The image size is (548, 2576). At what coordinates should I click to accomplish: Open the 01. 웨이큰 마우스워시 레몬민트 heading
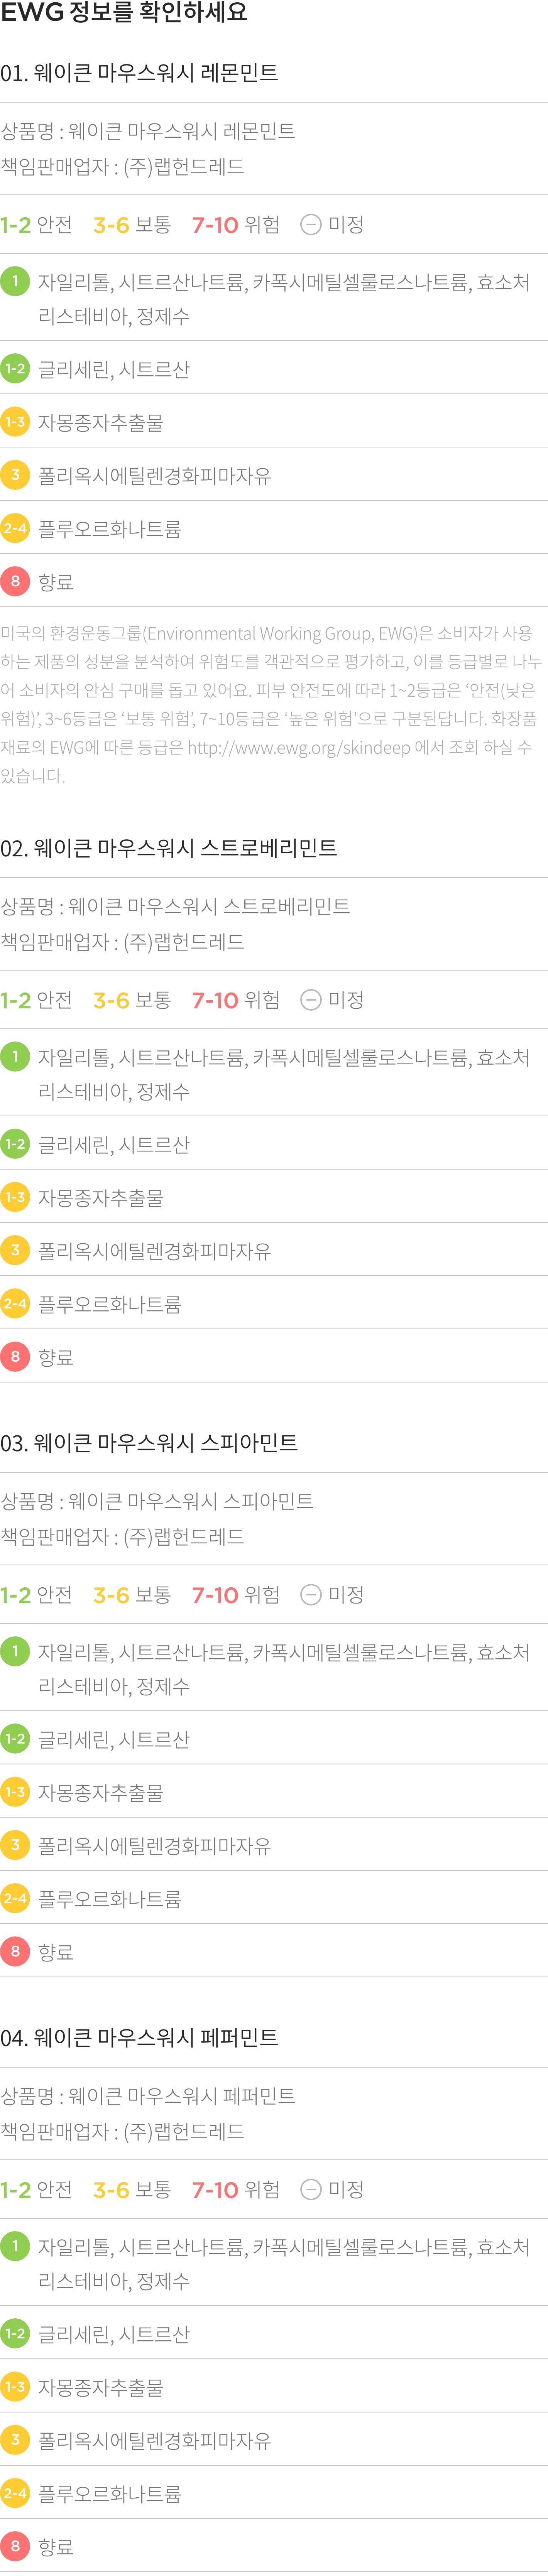click(139, 73)
